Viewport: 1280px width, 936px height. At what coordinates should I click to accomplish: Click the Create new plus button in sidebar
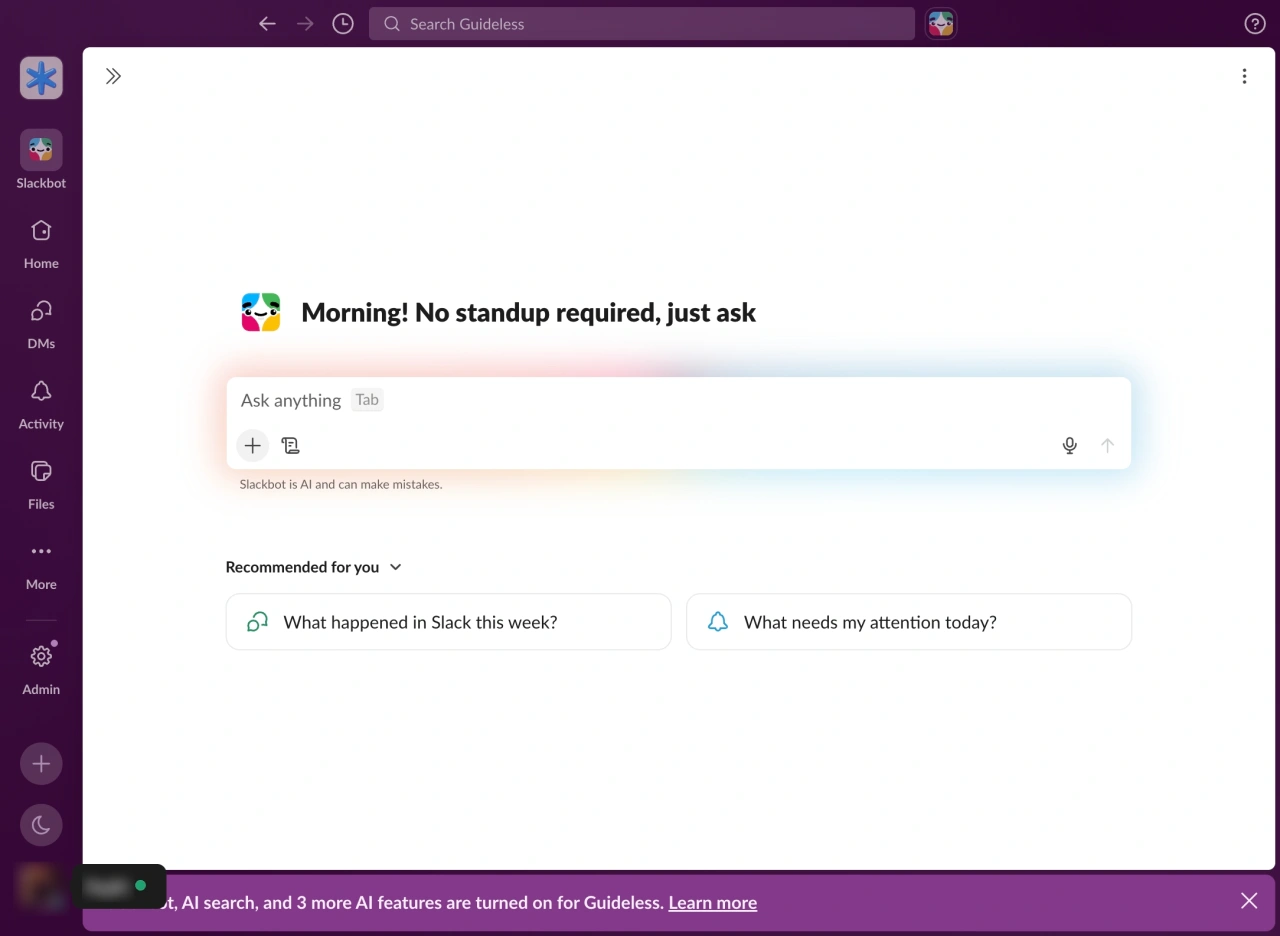[41, 764]
